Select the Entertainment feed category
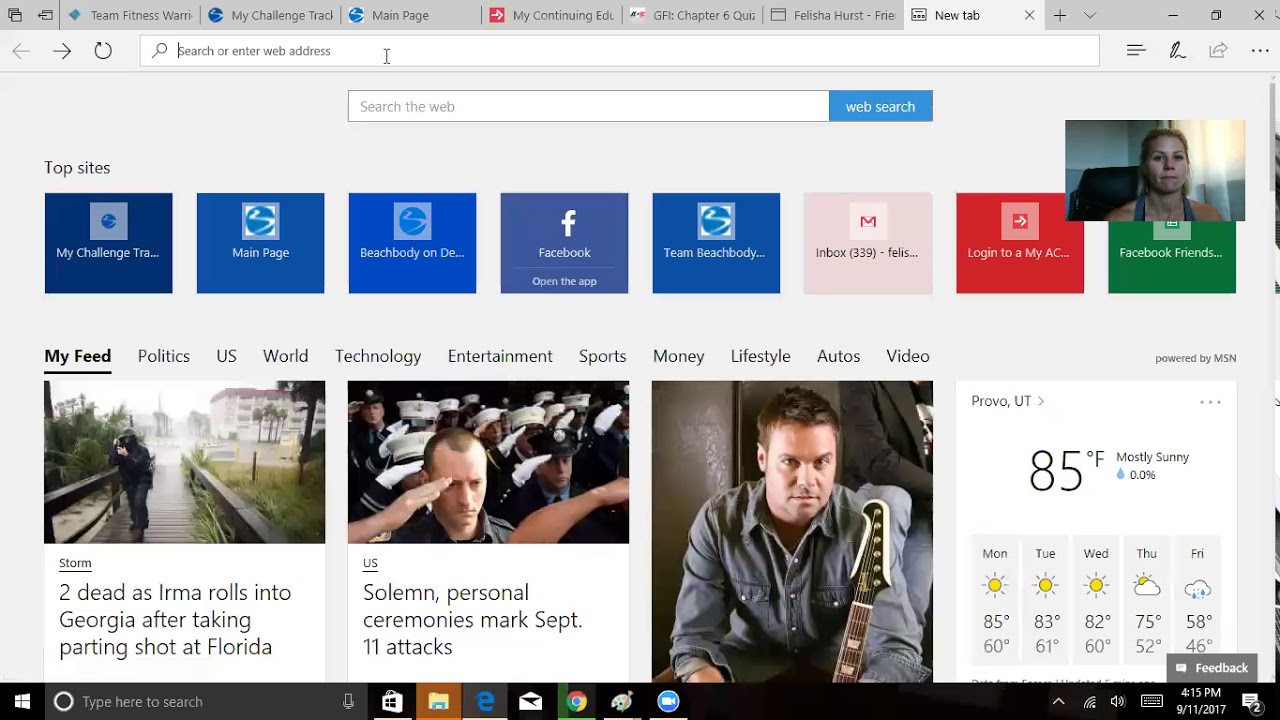This screenshot has width=1280, height=720. (500, 356)
